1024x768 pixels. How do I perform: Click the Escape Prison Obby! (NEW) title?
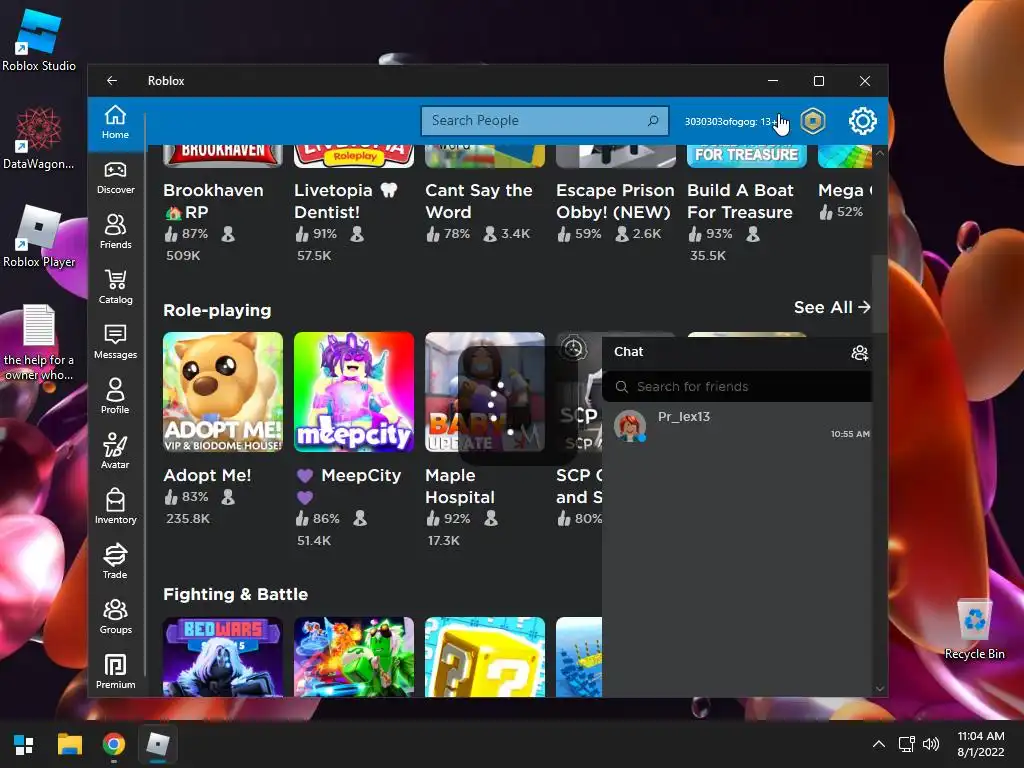point(615,201)
